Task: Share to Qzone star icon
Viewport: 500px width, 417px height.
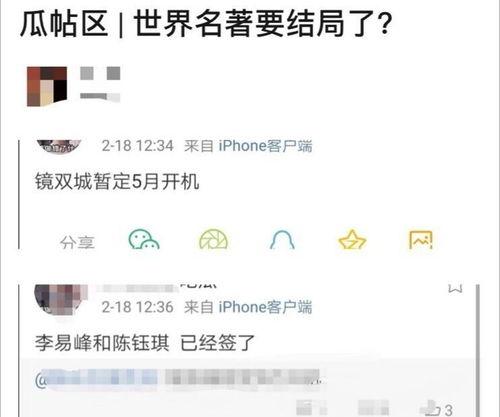Action: [352, 239]
